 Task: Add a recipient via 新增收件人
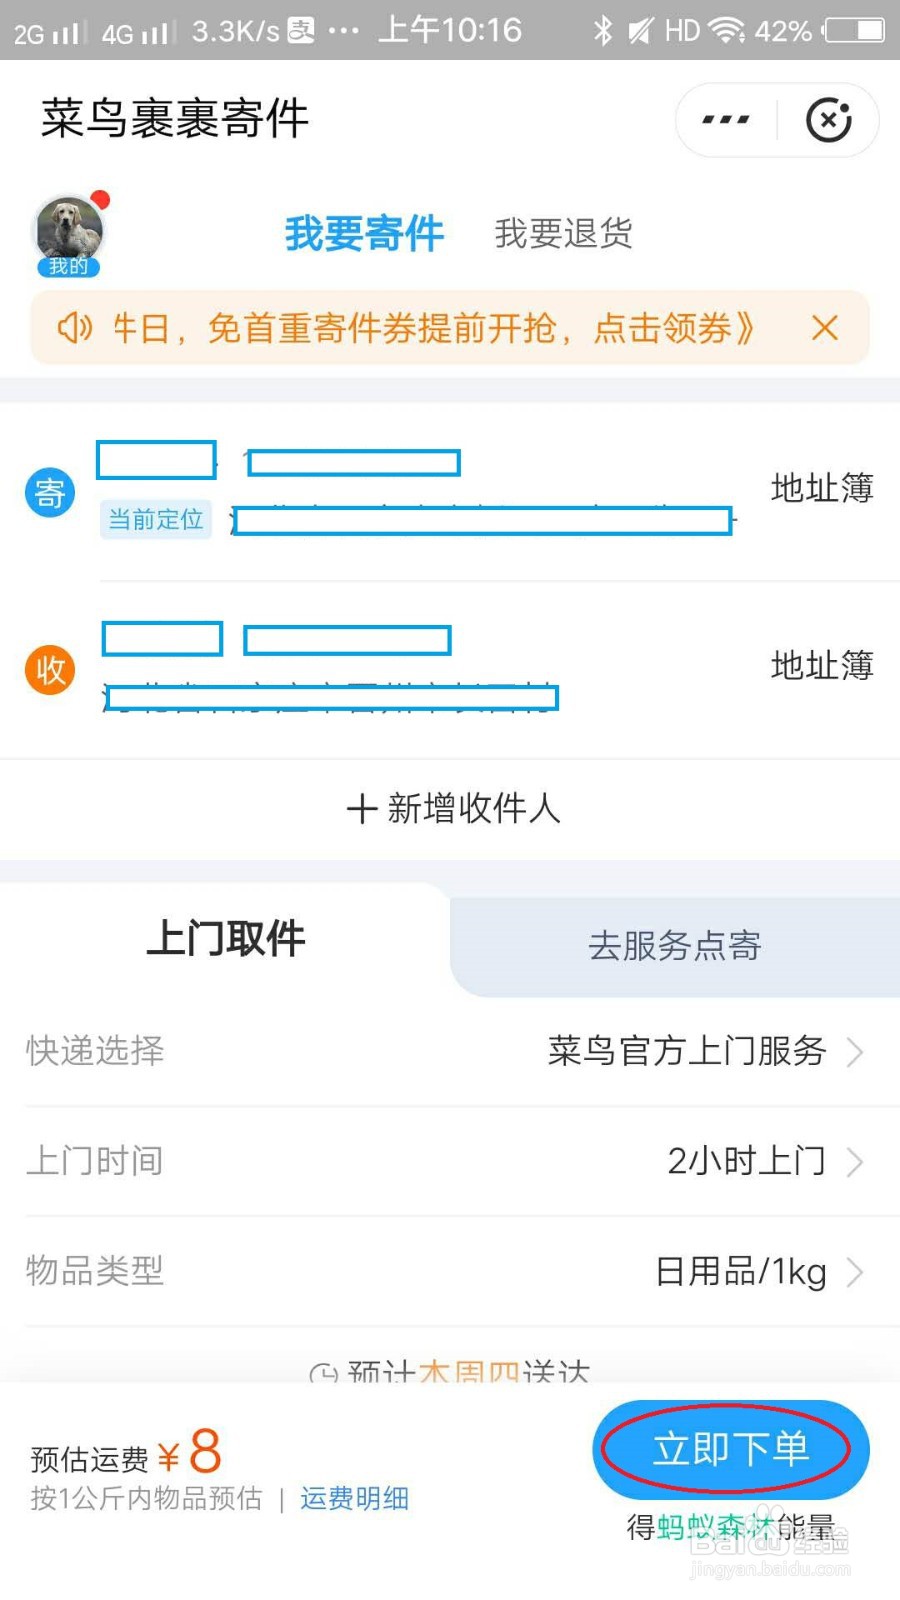tap(453, 808)
